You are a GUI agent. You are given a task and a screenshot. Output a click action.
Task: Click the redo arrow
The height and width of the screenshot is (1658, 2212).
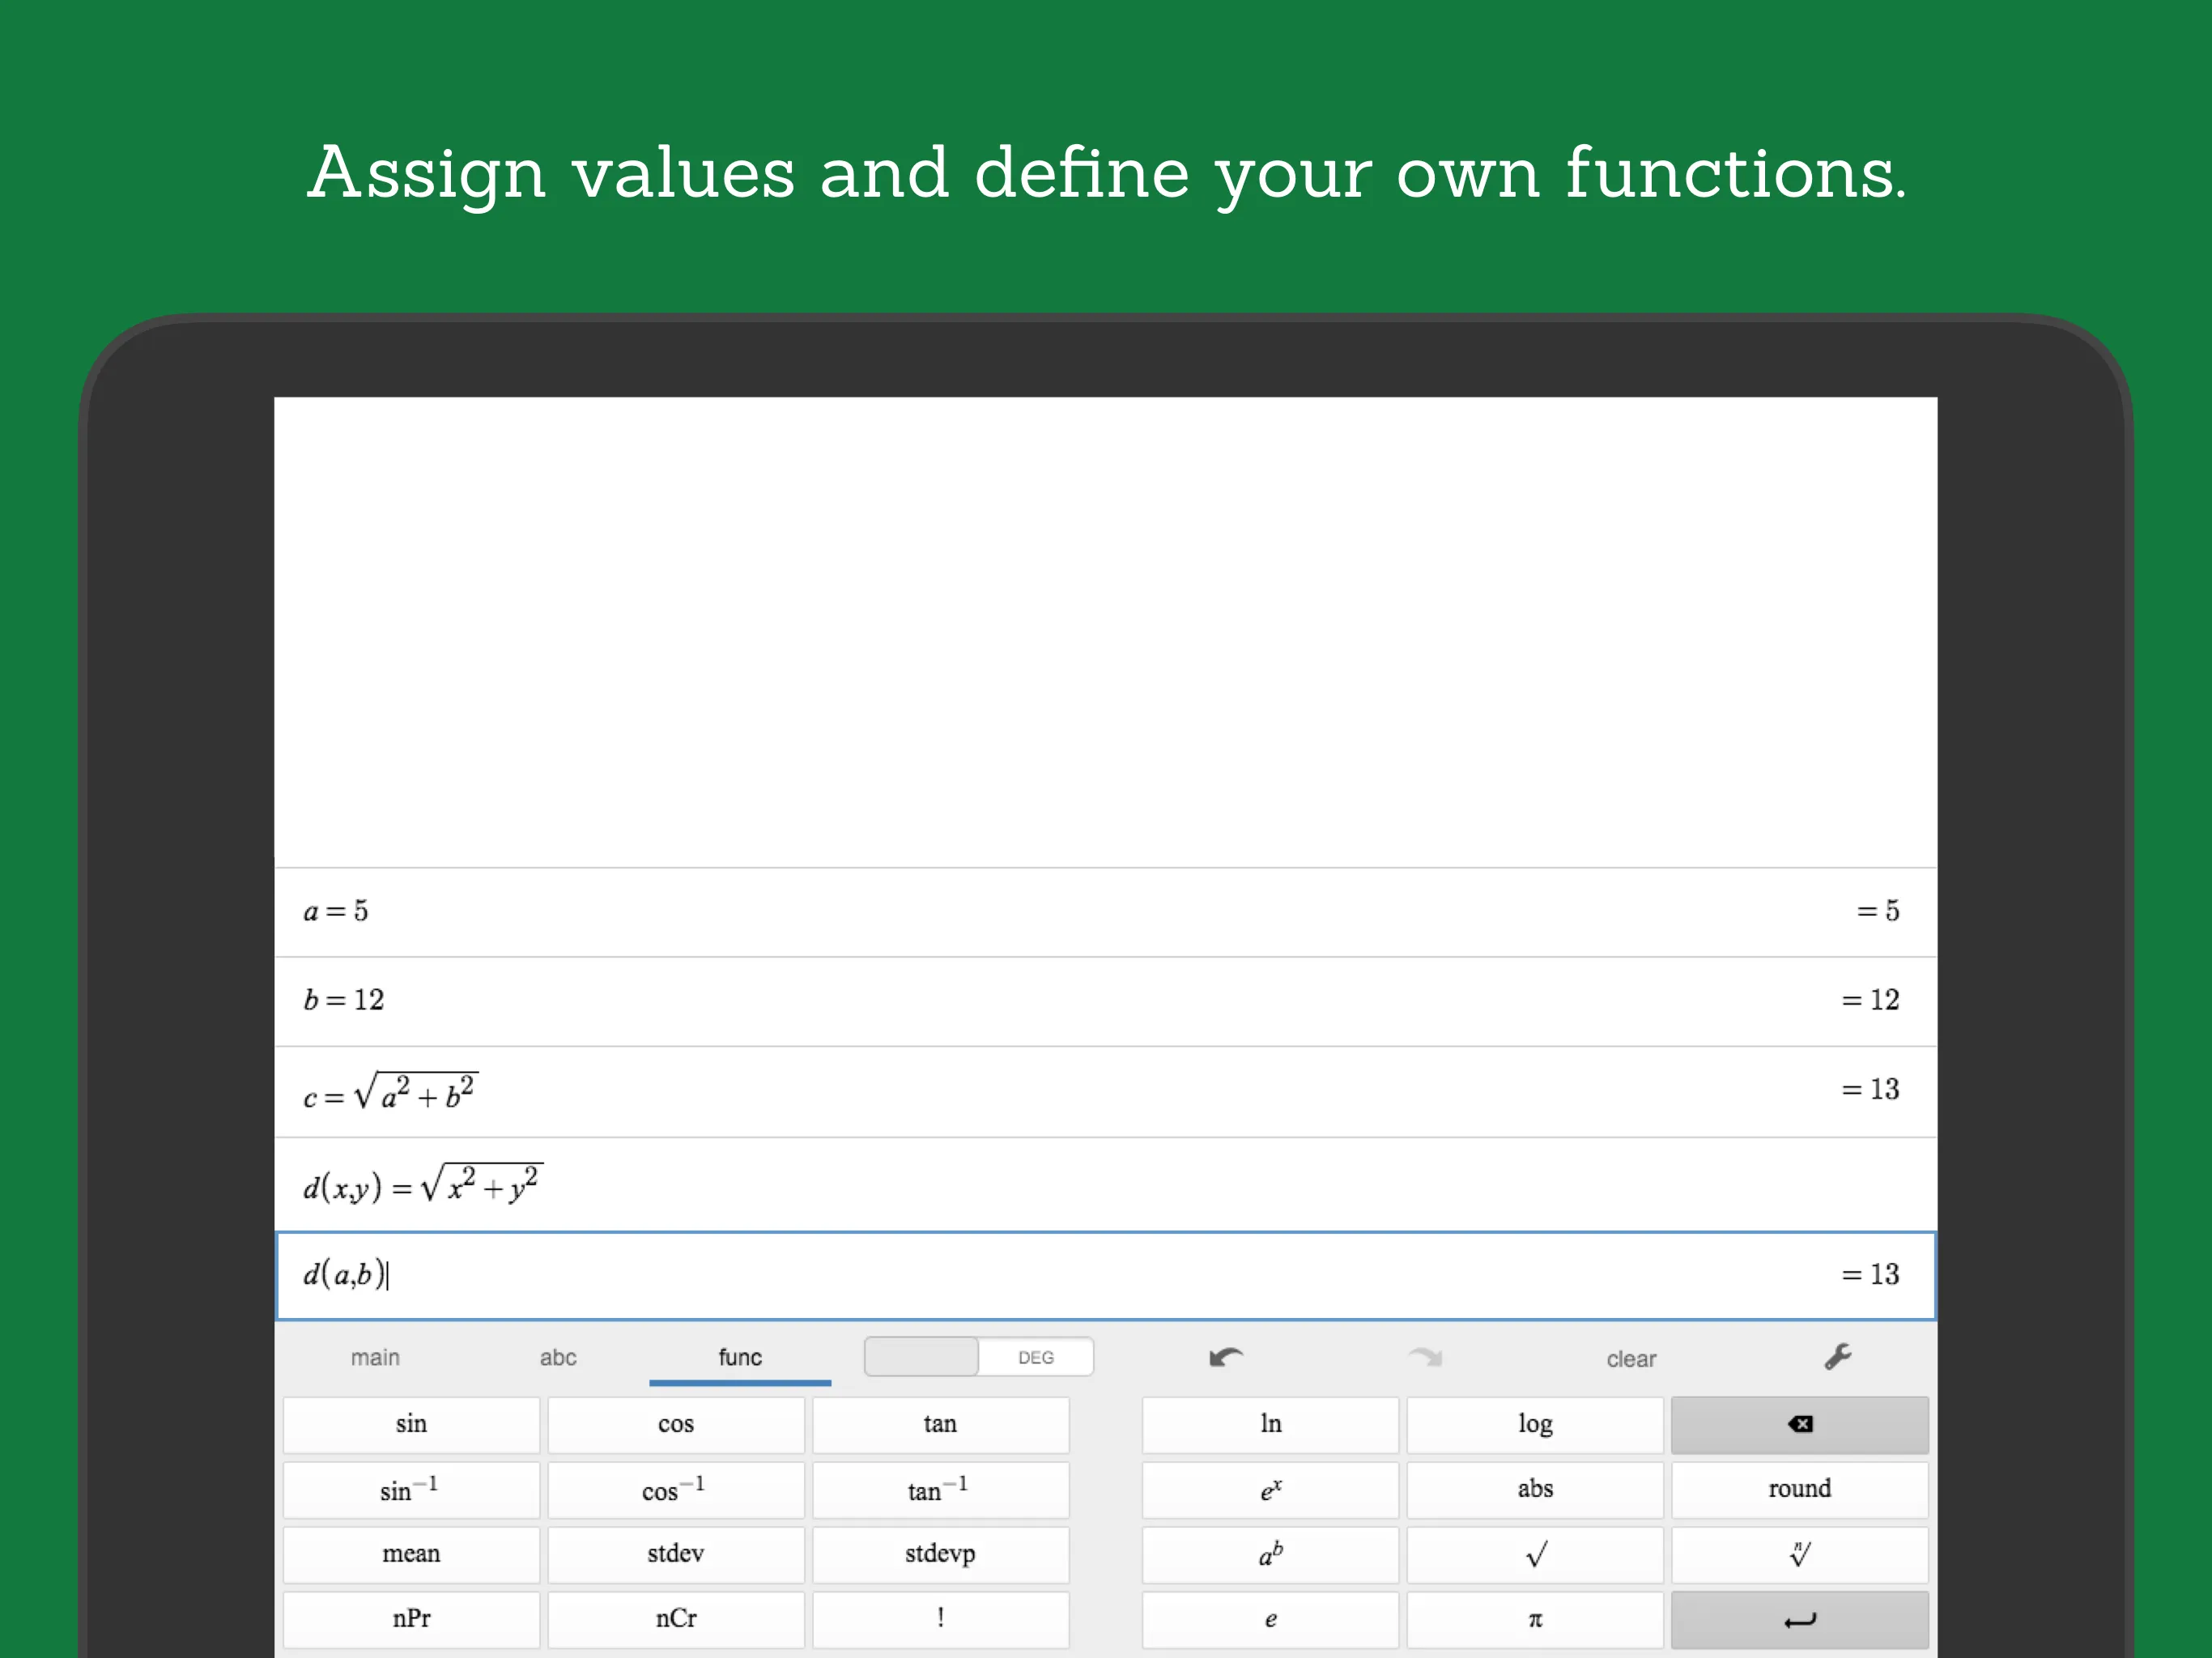click(1426, 1357)
